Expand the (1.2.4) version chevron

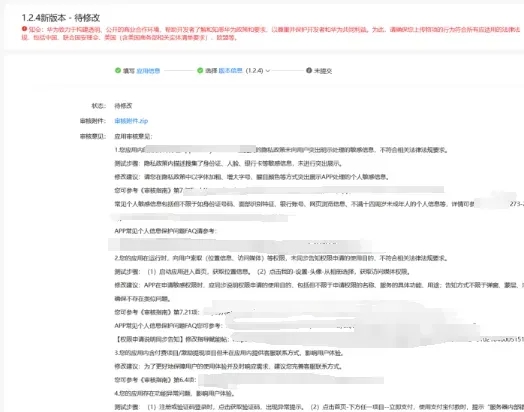pyautogui.click(x=268, y=71)
